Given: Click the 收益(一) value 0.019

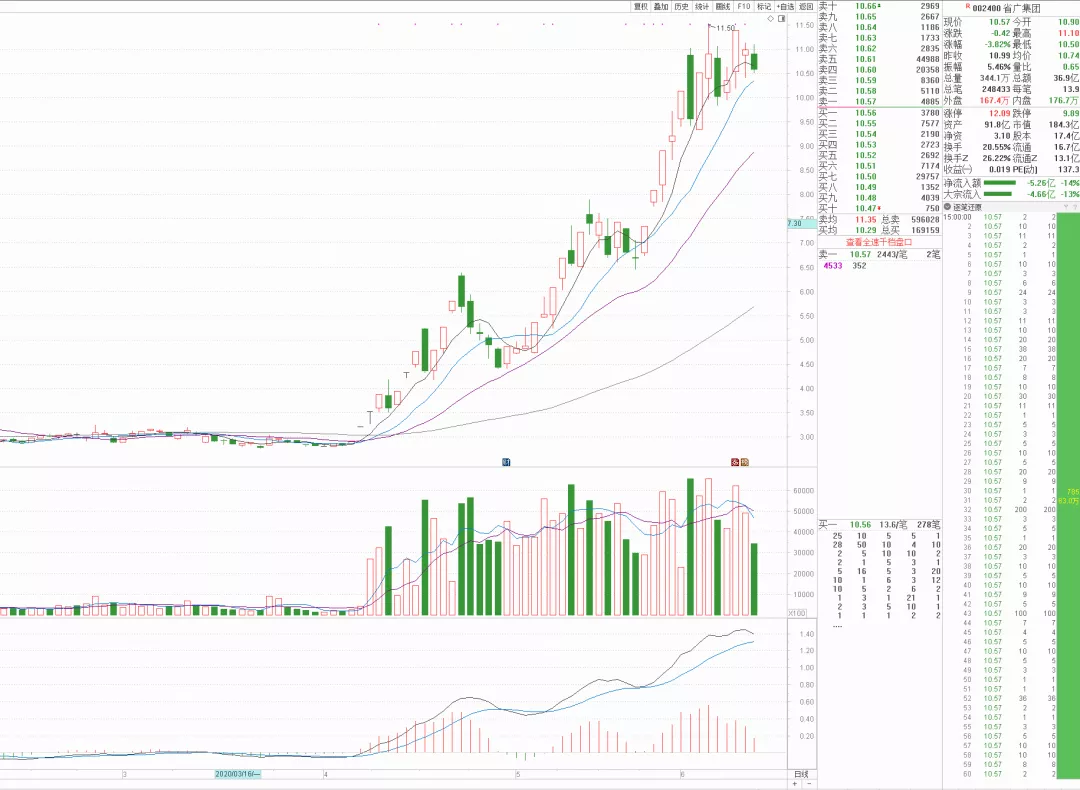Looking at the screenshot, I should click(1000, 169).
